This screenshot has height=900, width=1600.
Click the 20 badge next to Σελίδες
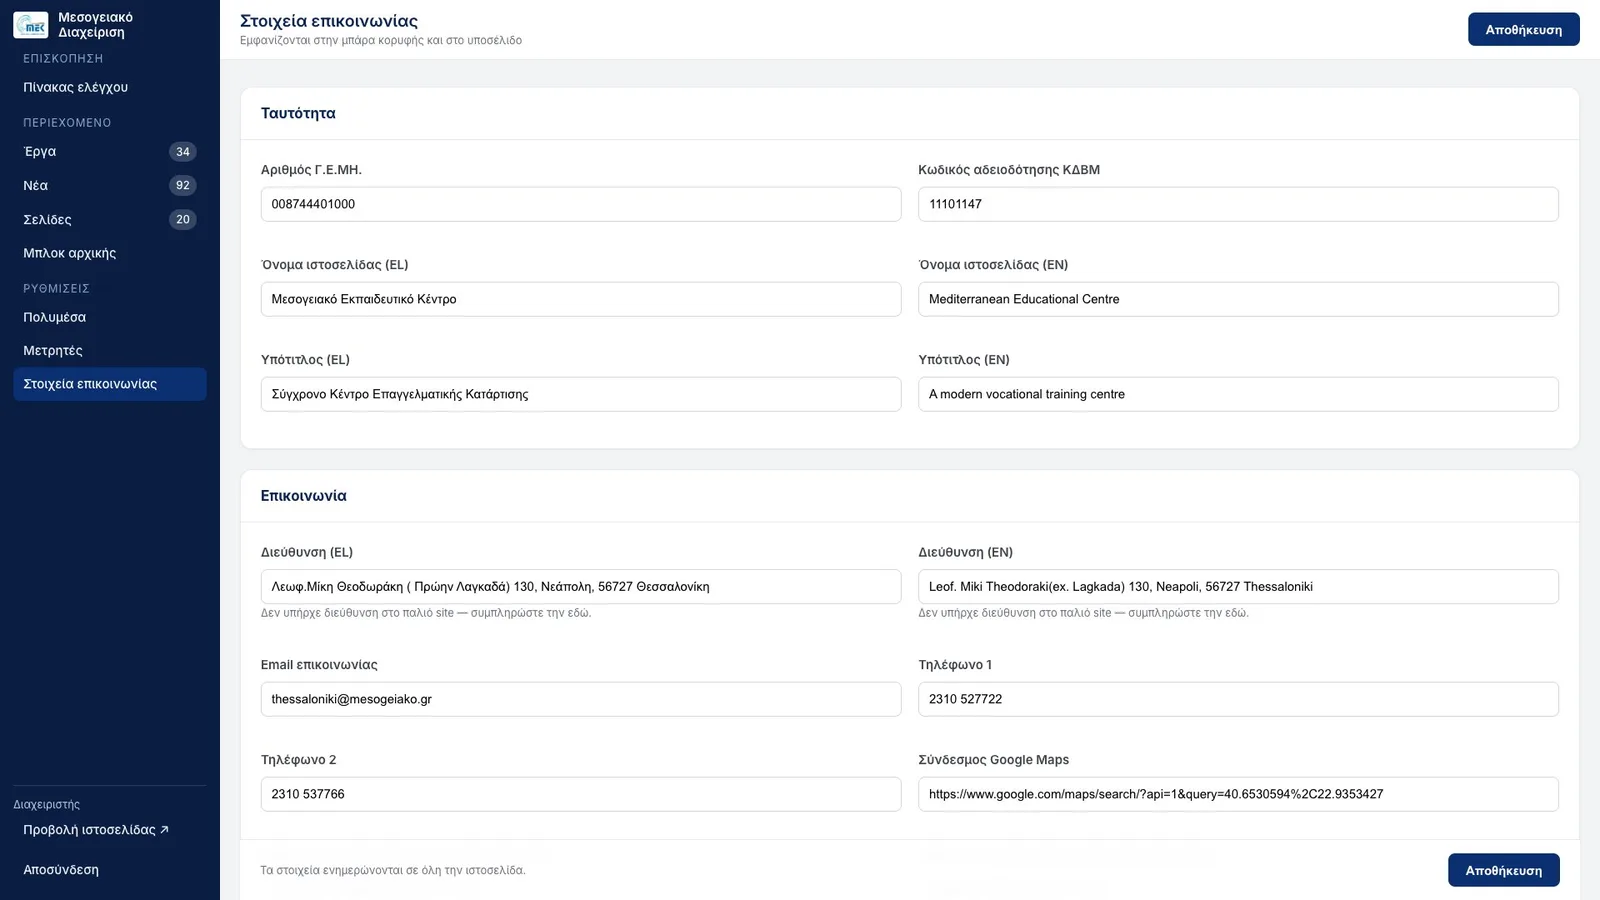pyautogui.click(x=182, y=219)
